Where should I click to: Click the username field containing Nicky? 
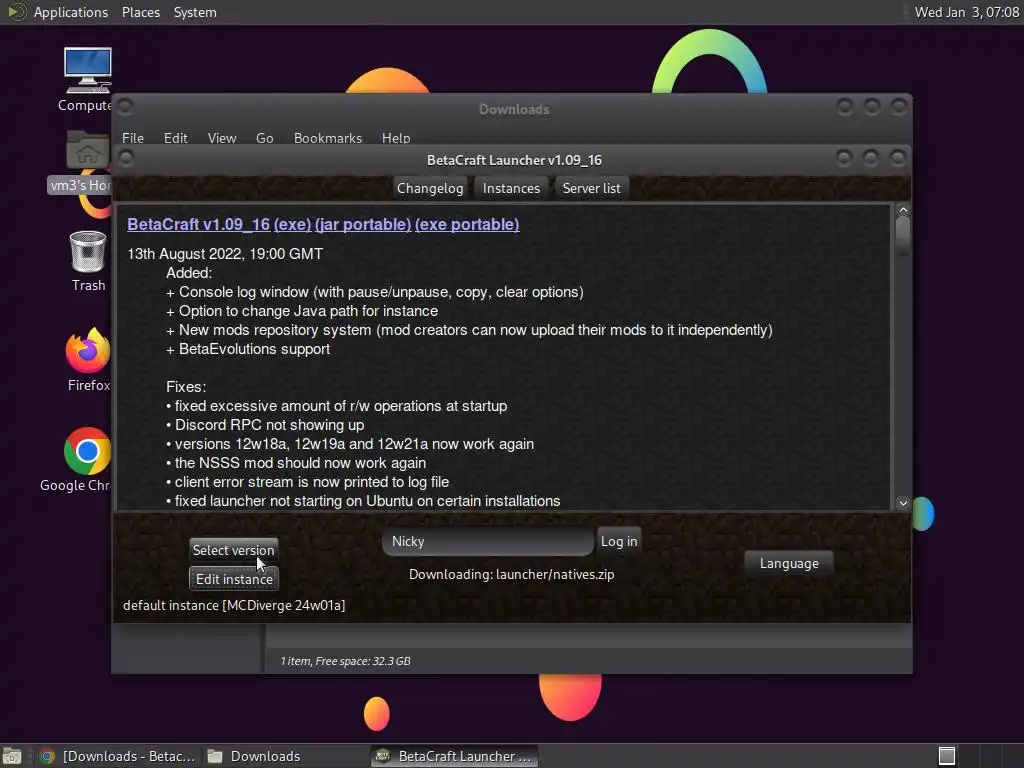coord(488,541)
